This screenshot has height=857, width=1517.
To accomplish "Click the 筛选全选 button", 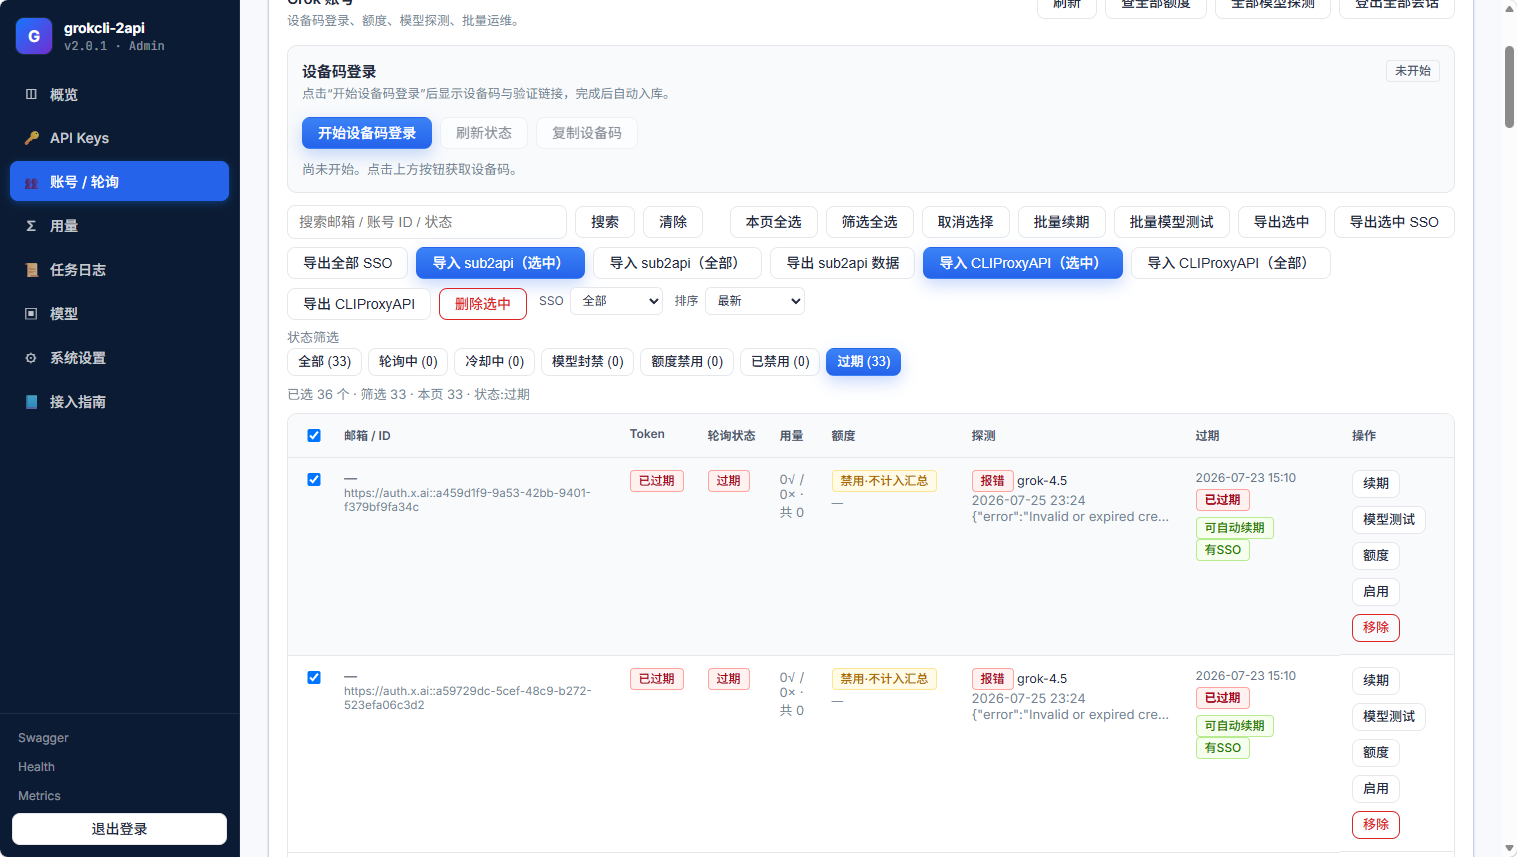I will point(870,222).
